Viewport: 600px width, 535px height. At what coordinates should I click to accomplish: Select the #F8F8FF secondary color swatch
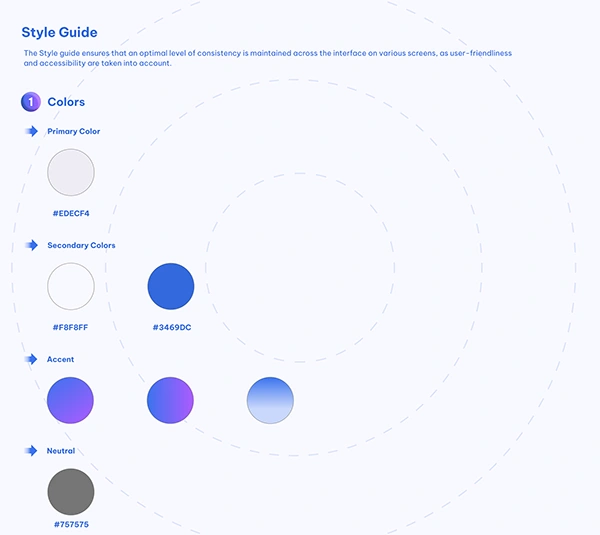[x=71, y=286]
